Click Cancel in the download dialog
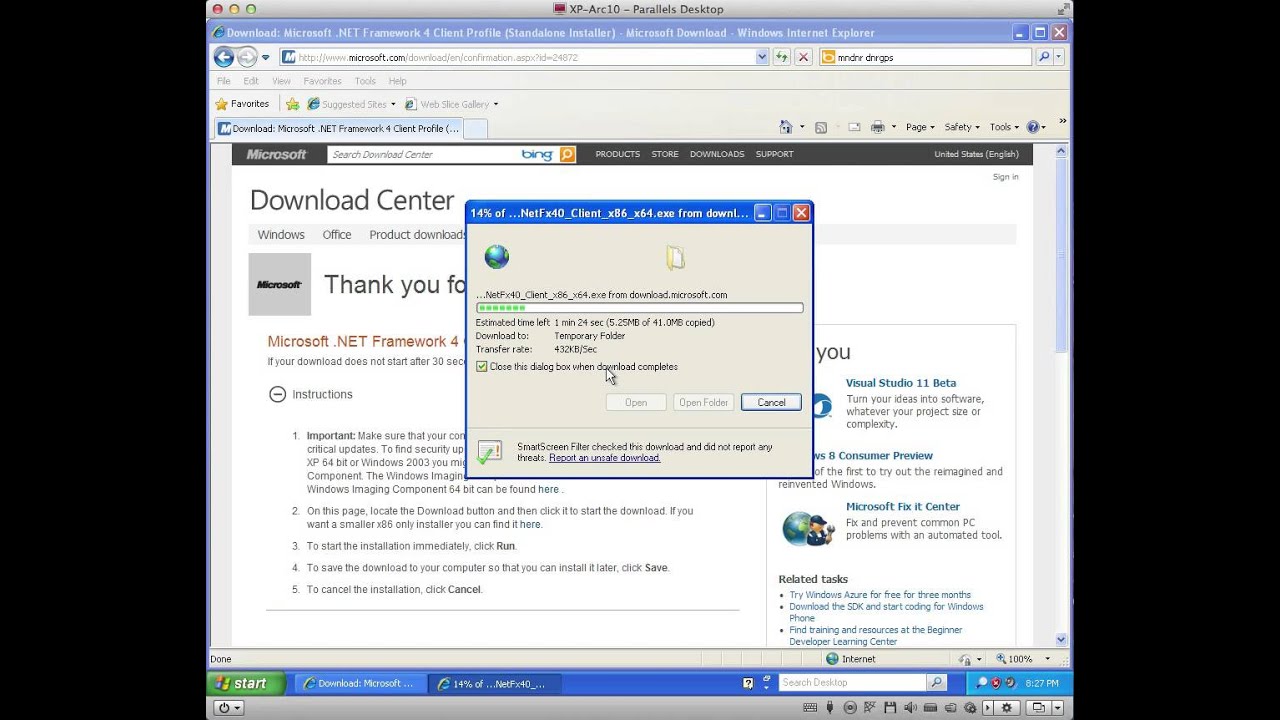Screen dimensions: 1280x720 click(x=771, y=402)
